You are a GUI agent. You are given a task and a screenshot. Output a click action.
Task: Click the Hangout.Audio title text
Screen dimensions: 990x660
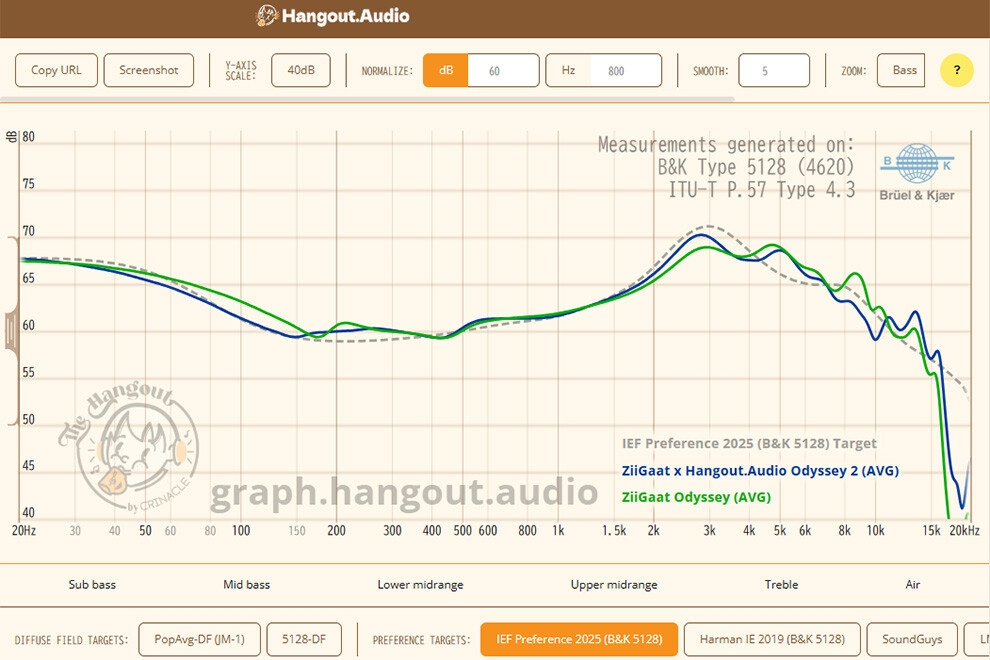point(345,16)
